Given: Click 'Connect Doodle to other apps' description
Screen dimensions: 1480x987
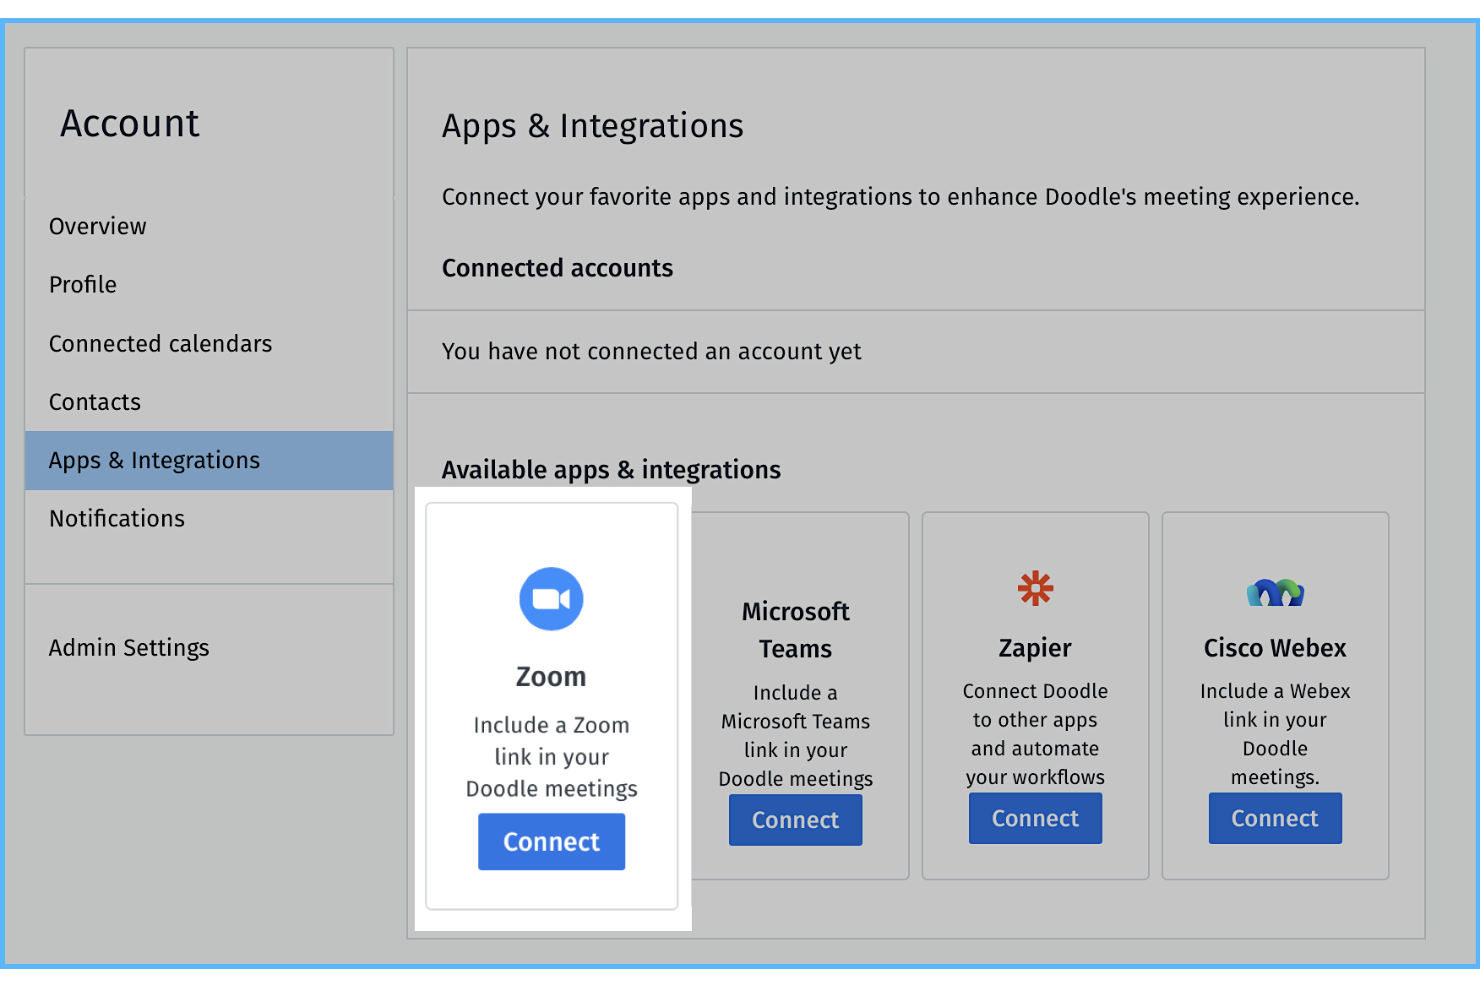Looking at the screenshot, I should [x=1035, y=734].
